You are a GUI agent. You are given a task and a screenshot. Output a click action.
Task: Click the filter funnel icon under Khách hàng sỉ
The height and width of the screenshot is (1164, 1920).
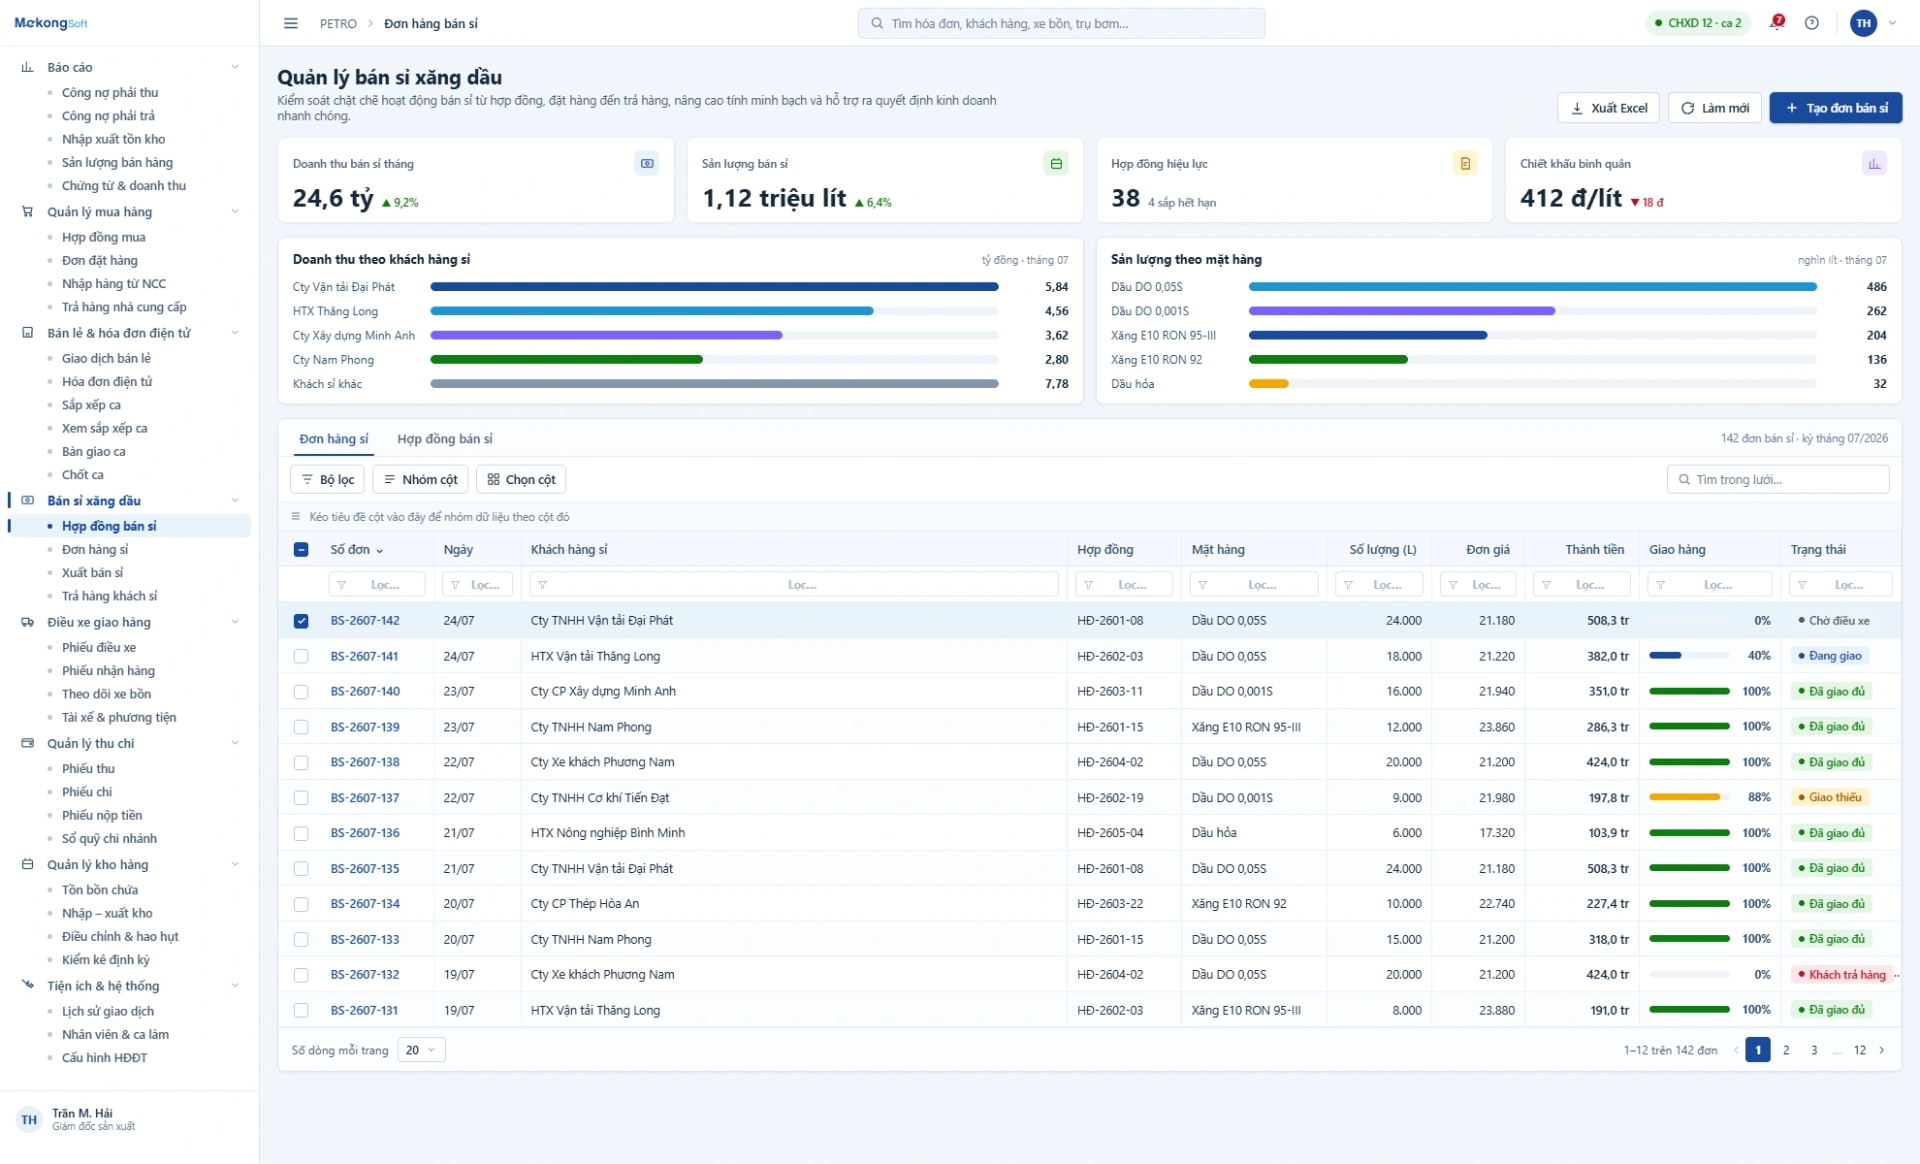pyautogui.click(x=543, y=585)
